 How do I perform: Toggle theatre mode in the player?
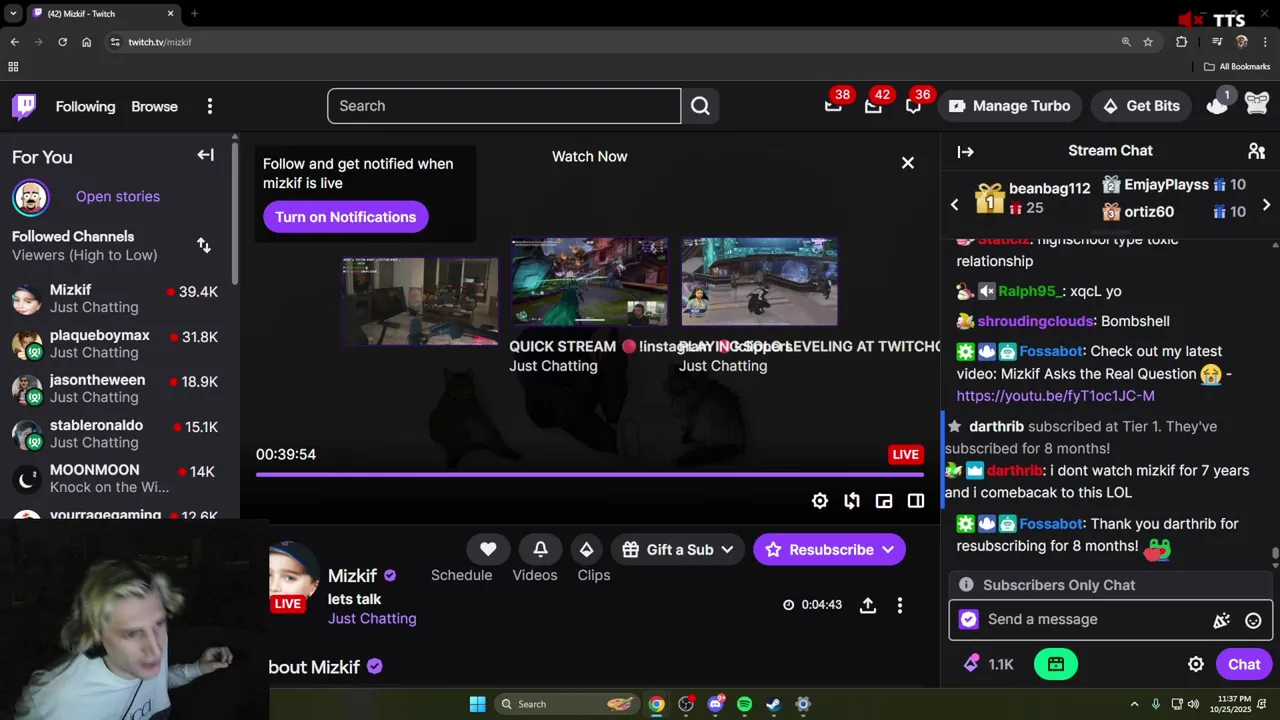tap(916, 501)
